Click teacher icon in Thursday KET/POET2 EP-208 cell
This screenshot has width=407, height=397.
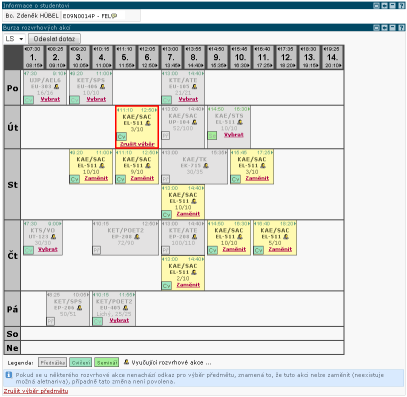(137, 237)
